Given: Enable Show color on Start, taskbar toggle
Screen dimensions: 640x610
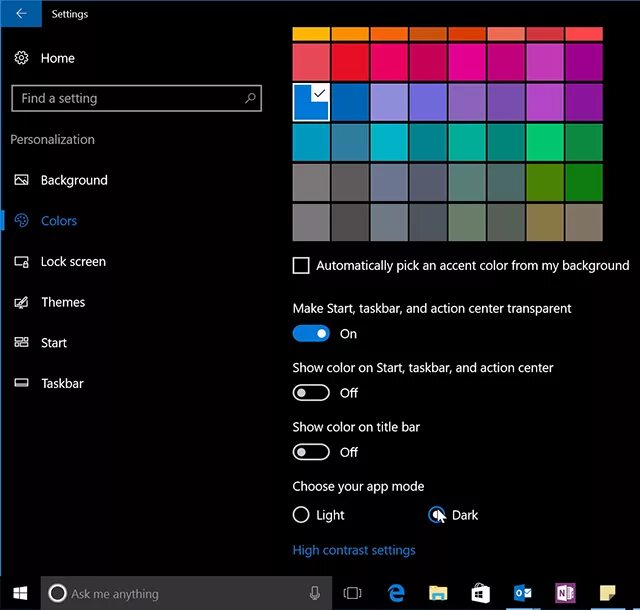Looking at the screenshot, I should pyautogui.click(x=311, y=393).
